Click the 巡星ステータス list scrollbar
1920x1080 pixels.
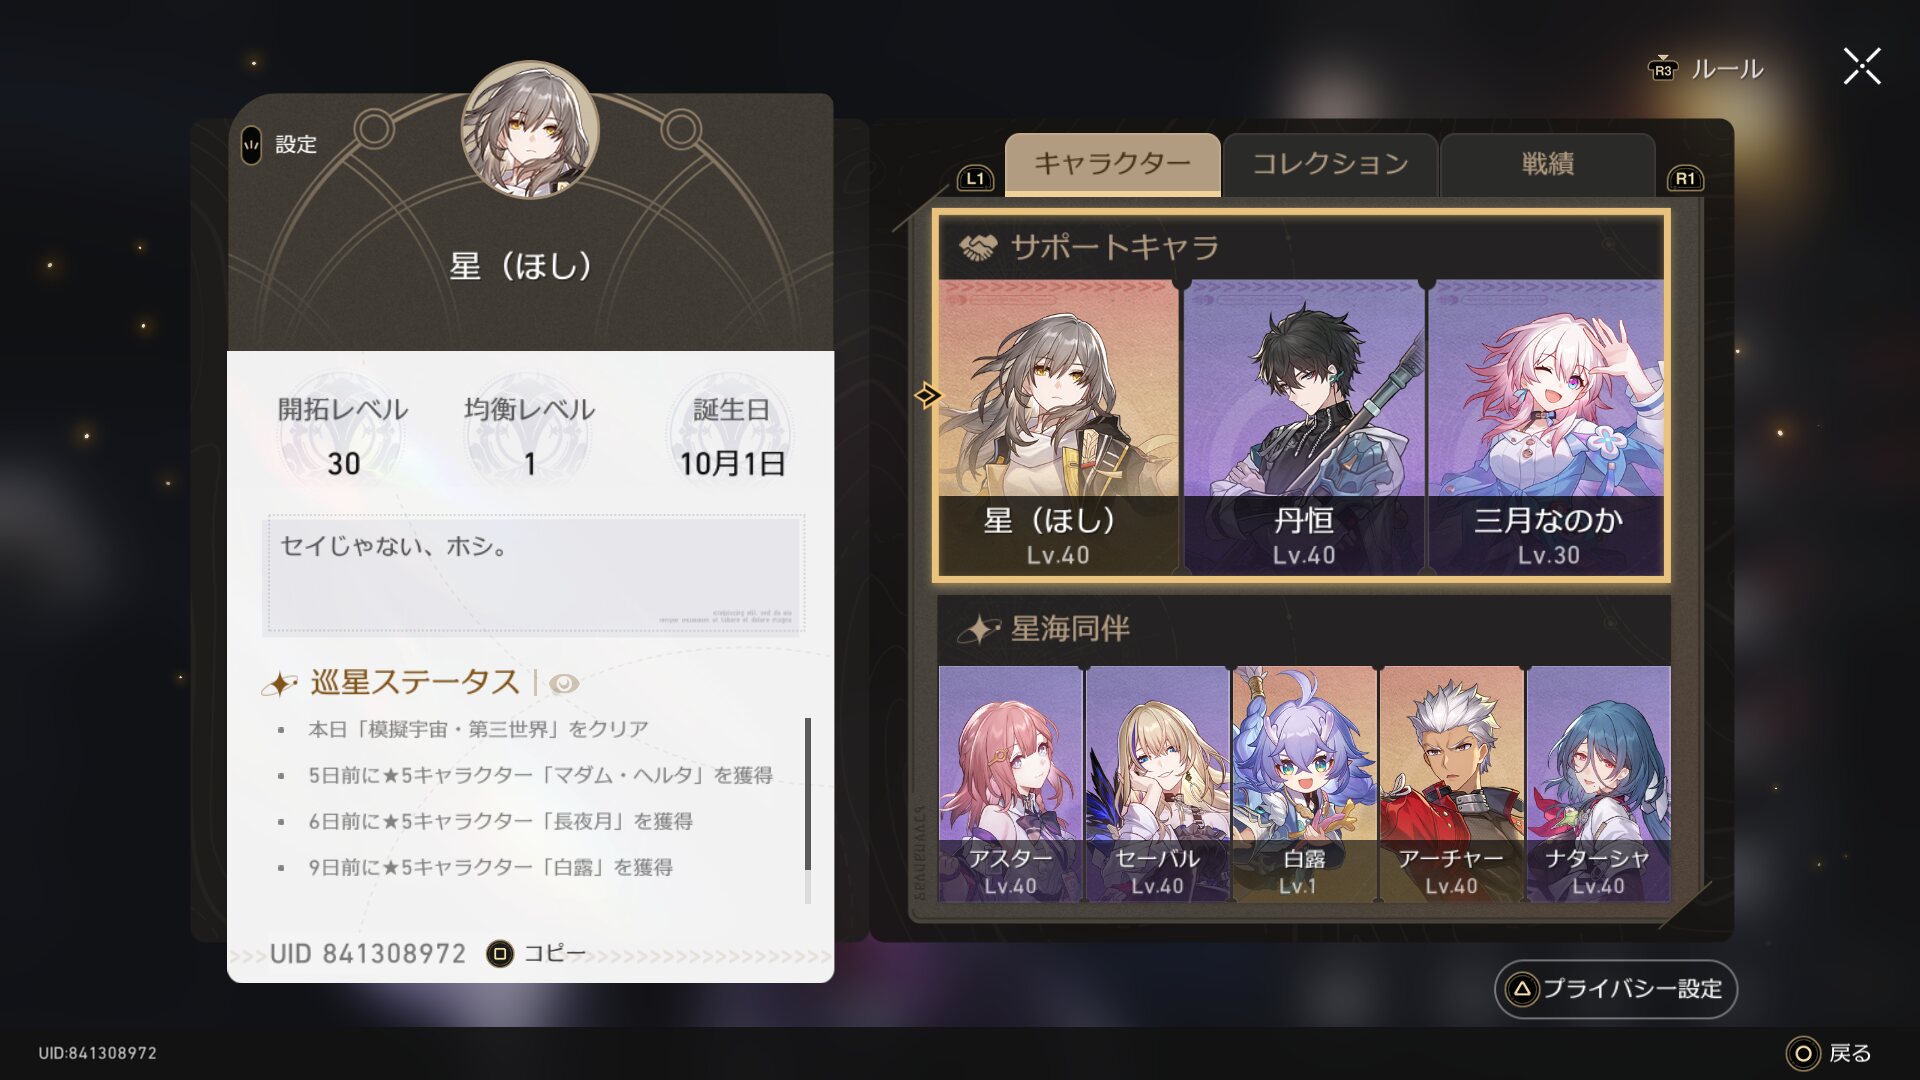click(807, 810)
